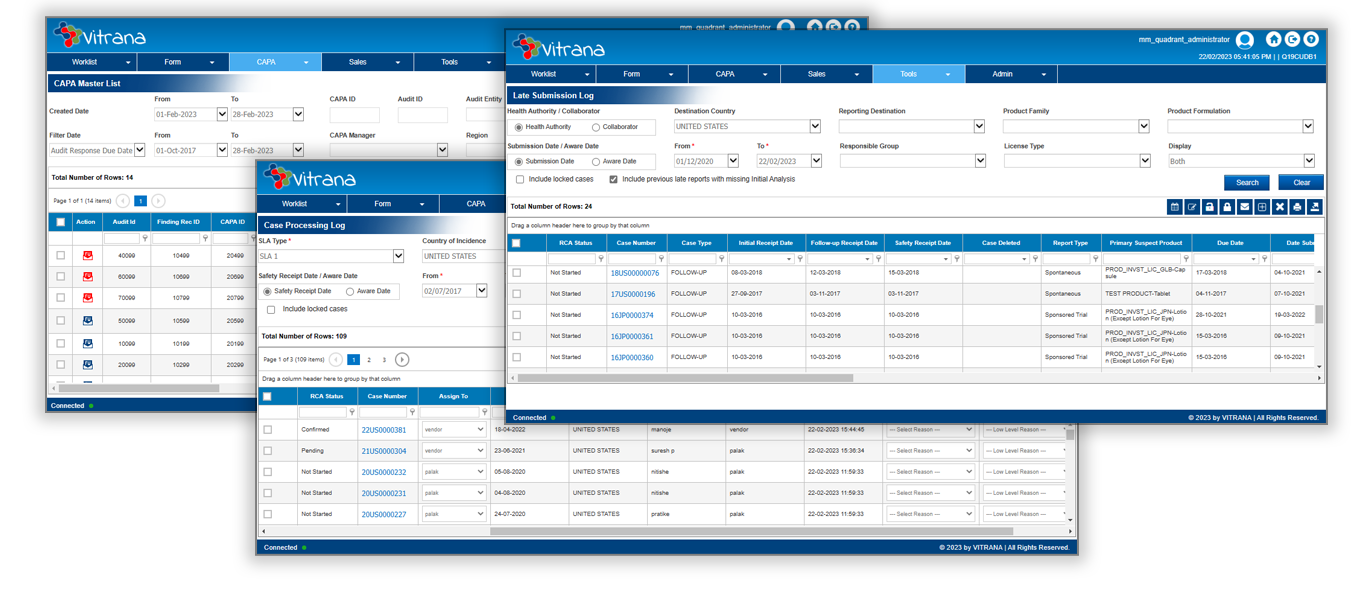Open the Sales menu in Late Submission window
This screenshot has height=589, width=1366.
[825, 74]
